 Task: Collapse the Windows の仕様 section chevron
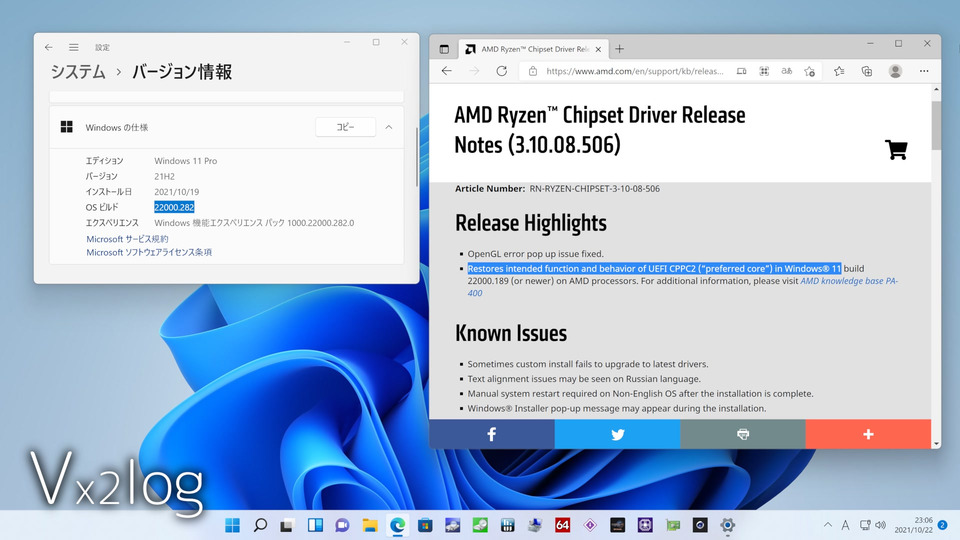pyautogui.click(x=389, y=127)
